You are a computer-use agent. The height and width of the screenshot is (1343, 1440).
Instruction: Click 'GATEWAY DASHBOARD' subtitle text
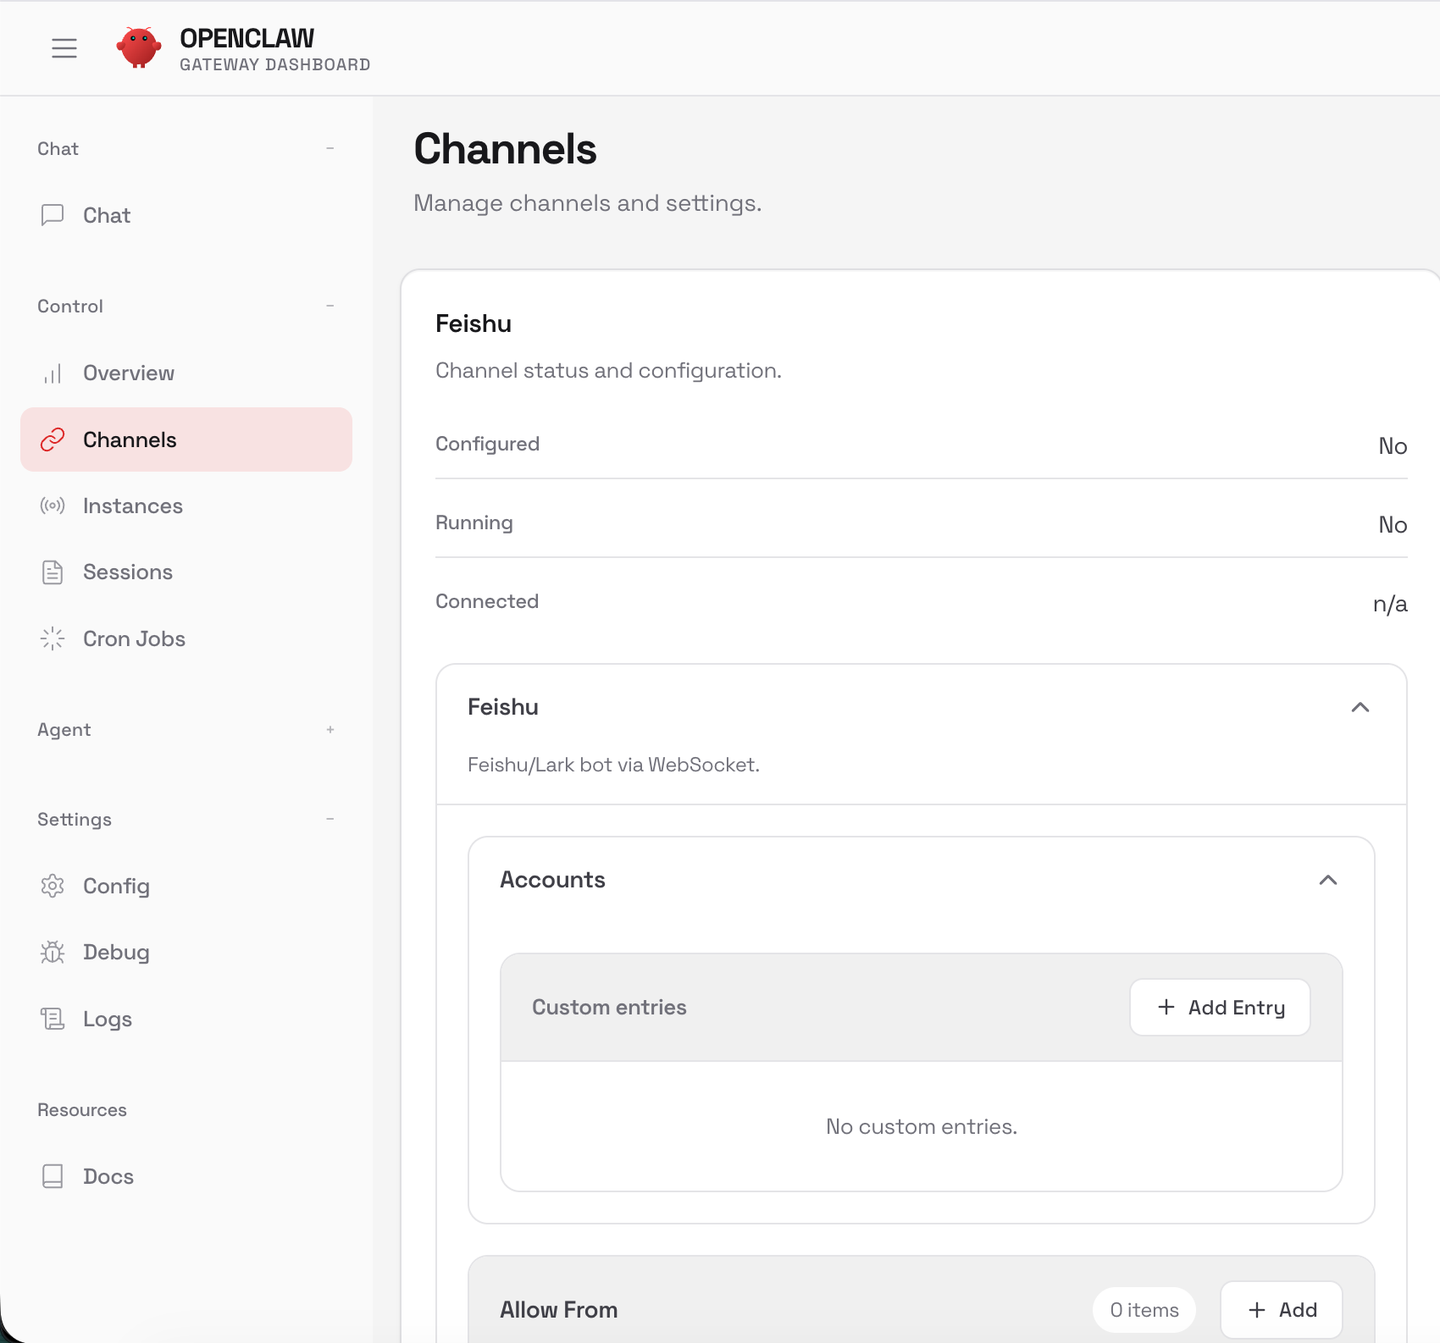pos(275,65)
